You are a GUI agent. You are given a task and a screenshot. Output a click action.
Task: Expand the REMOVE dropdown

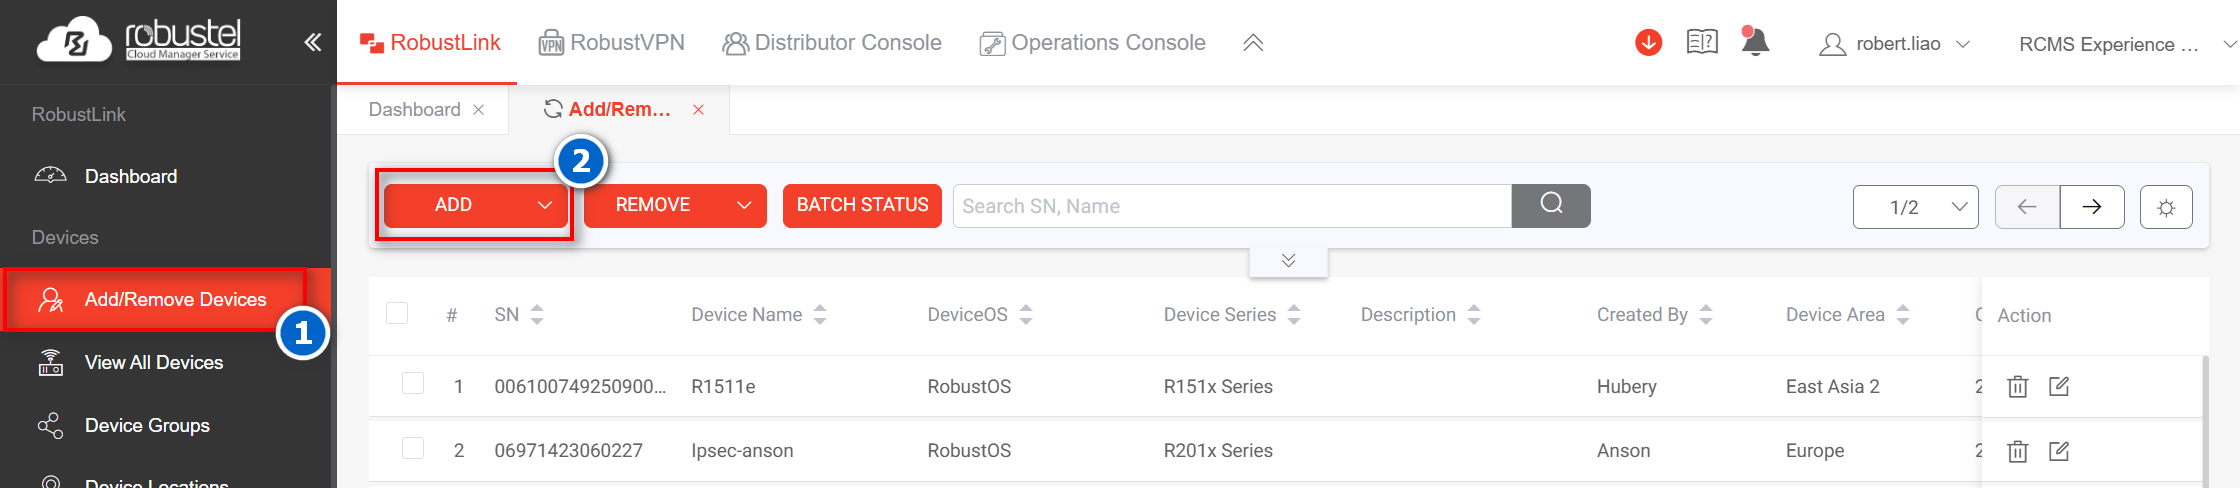tap(675, 205)
